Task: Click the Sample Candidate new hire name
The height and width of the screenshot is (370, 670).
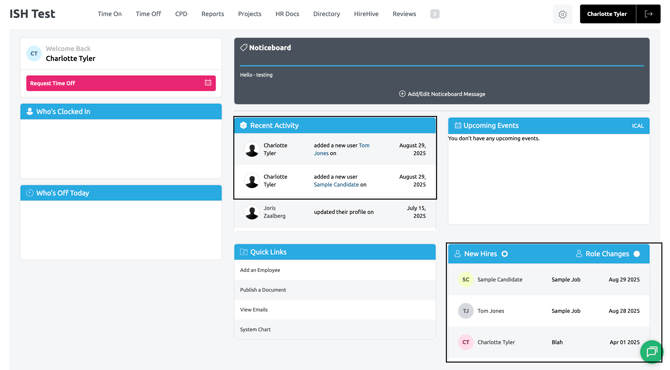Action: point(500,279)
